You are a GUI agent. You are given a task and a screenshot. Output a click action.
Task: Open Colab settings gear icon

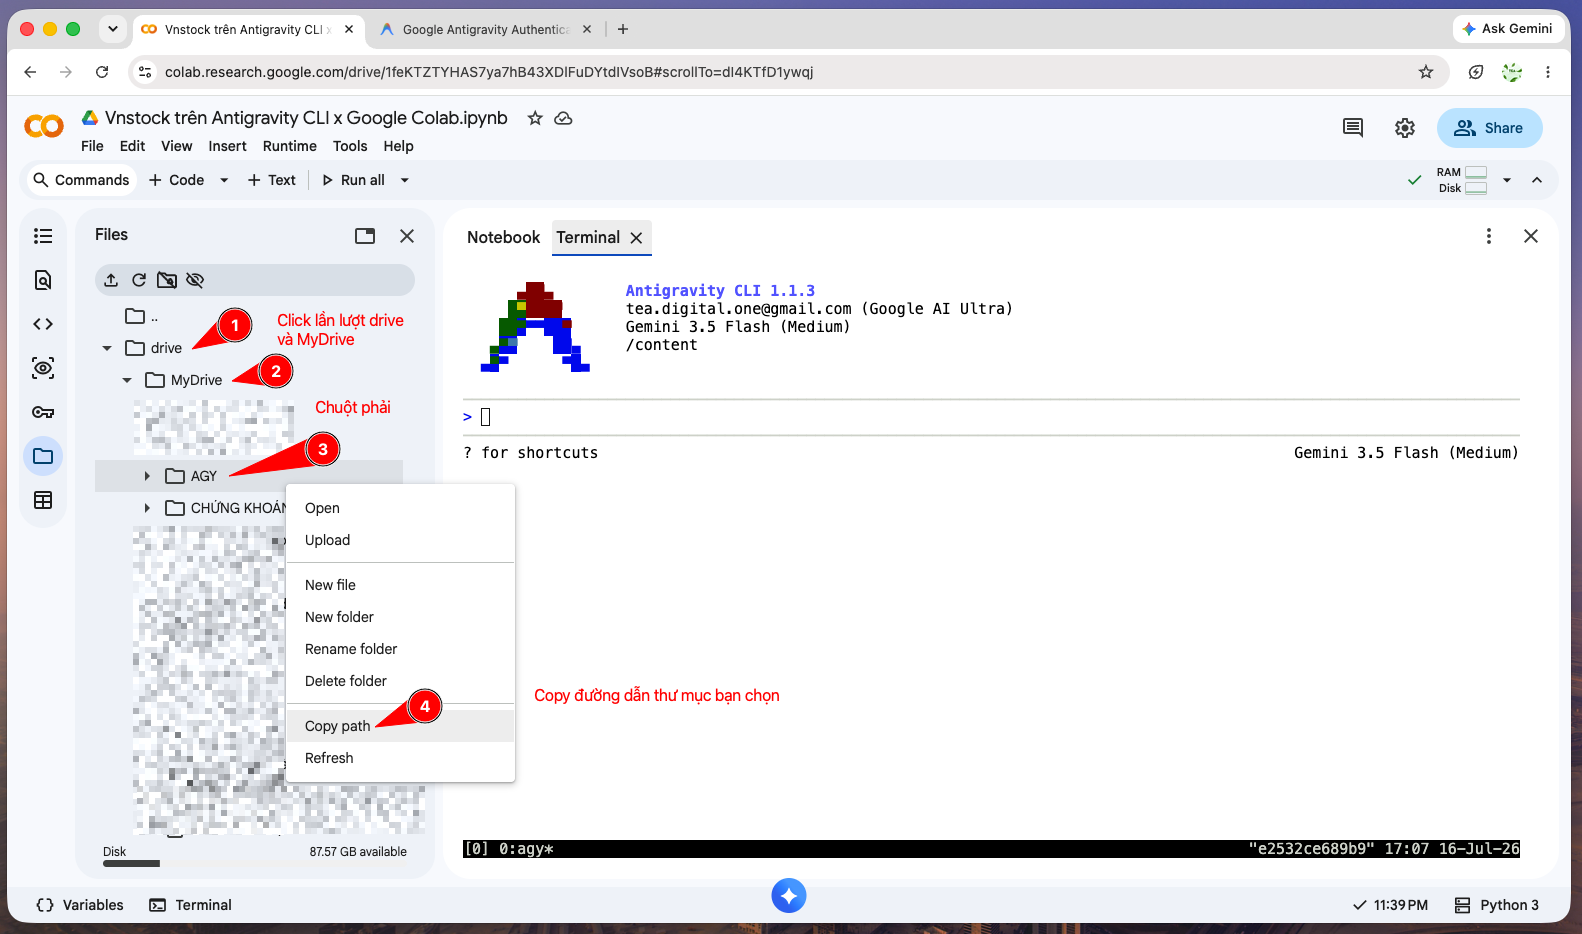(x=1405, y=128)
